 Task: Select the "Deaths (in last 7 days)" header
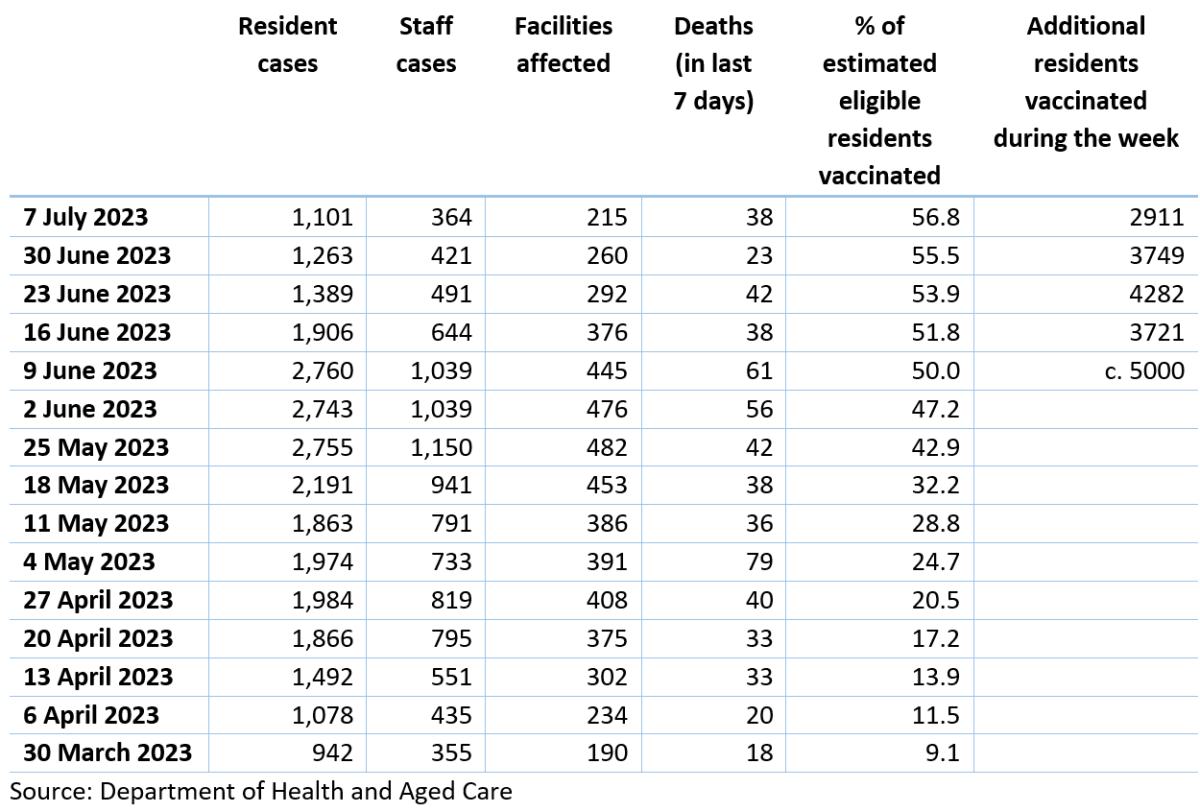713,63
